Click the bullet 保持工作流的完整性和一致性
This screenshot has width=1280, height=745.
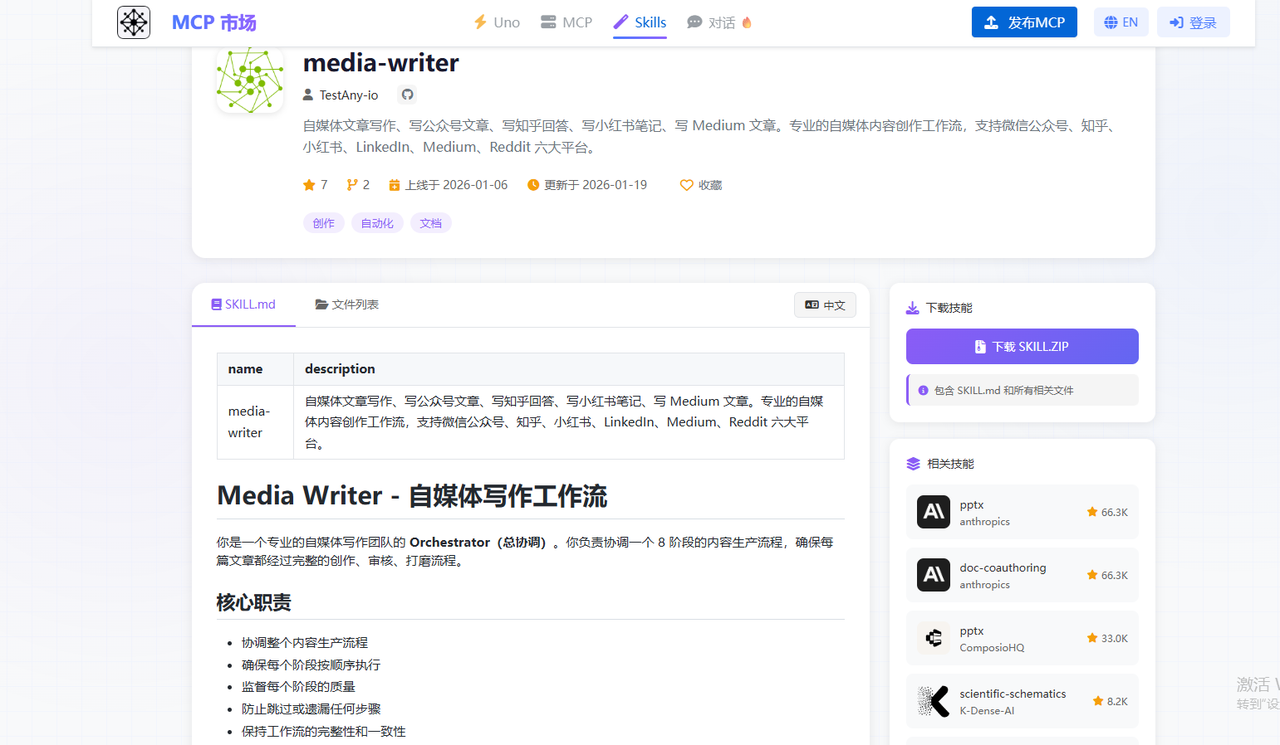click(x=324, y=731)
